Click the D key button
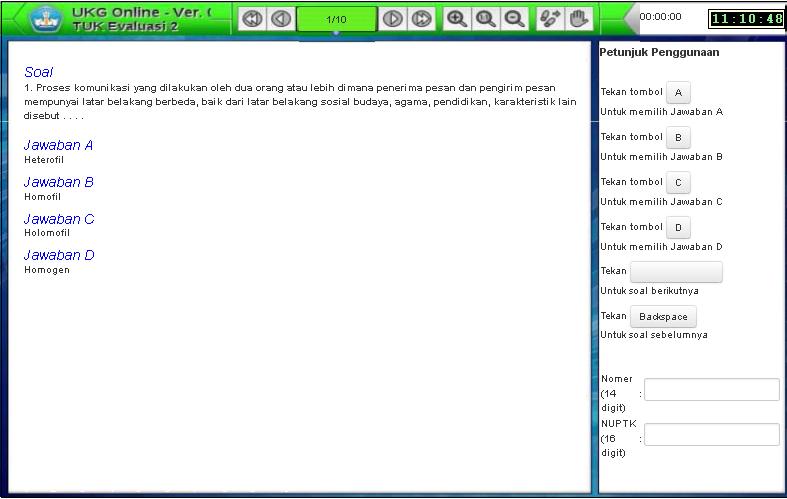 pyautogui.click(x=678, y=228)
